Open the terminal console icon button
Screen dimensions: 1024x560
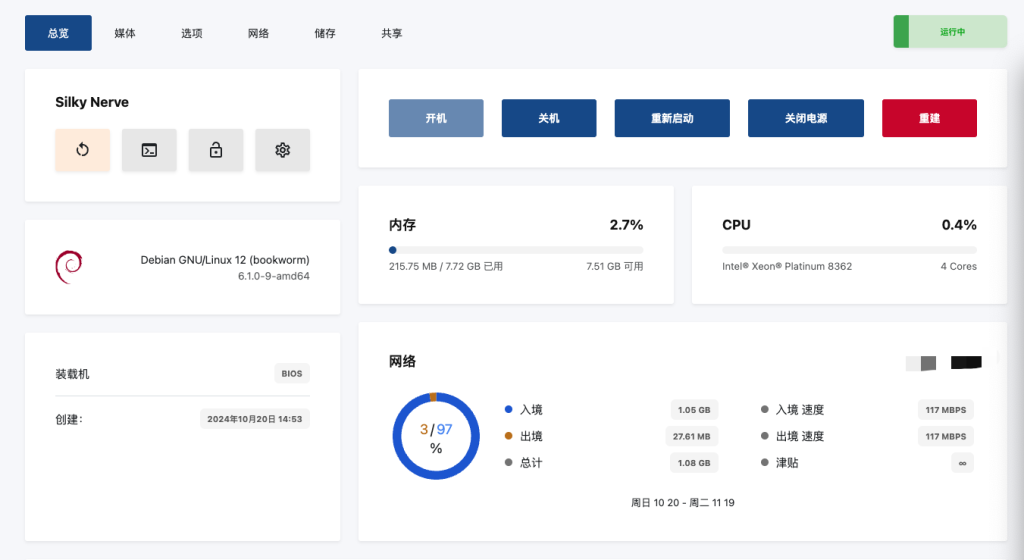(x=149, y=150)
